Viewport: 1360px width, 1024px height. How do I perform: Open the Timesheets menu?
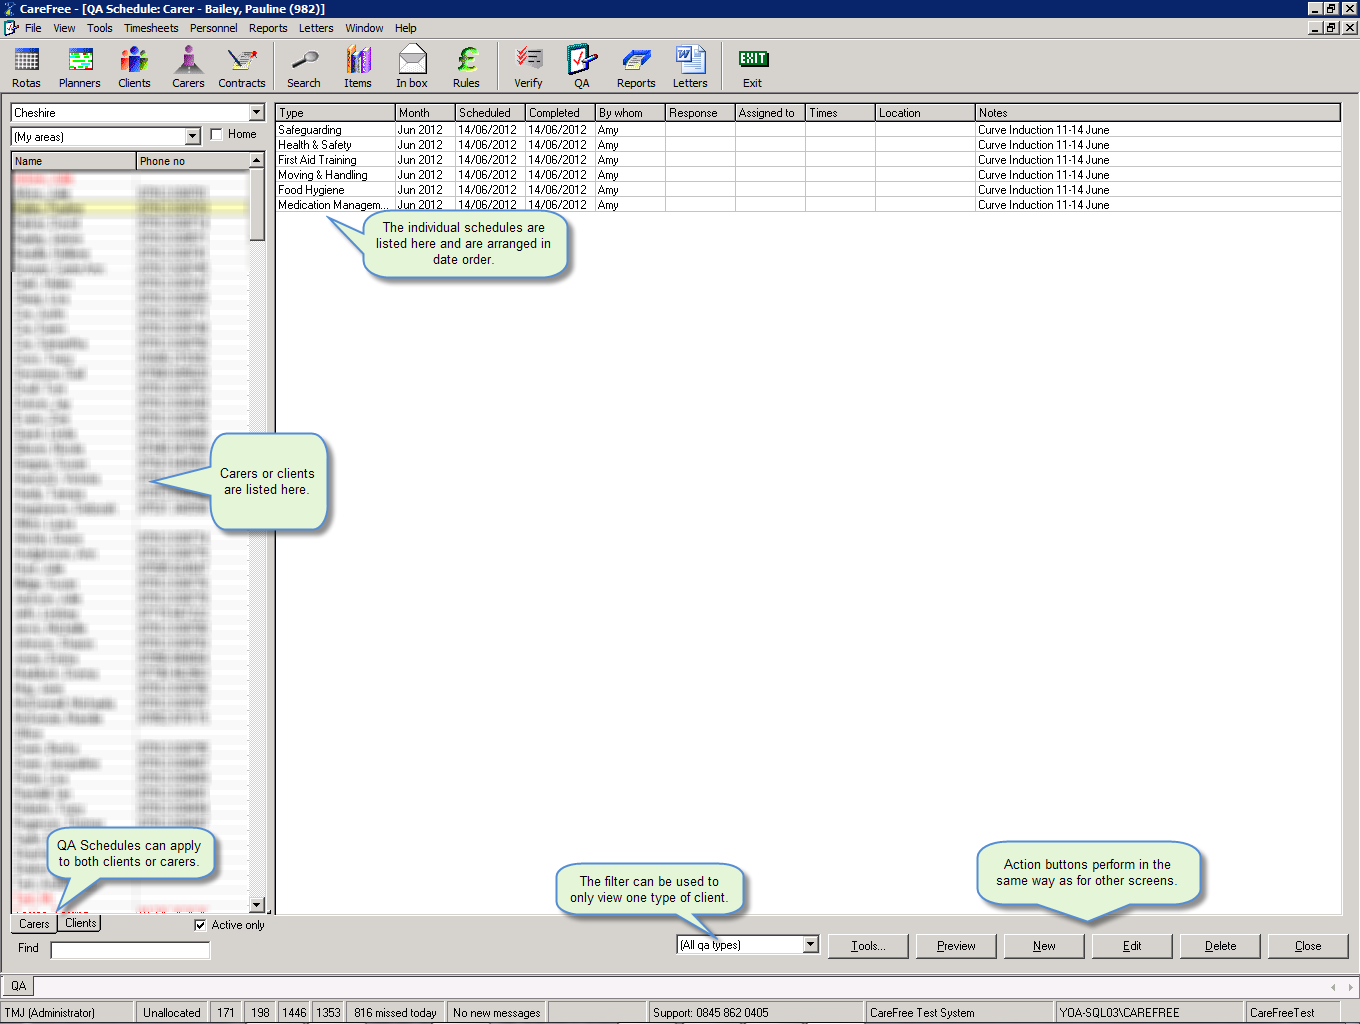pyautogui.click(x=151, y=28)
